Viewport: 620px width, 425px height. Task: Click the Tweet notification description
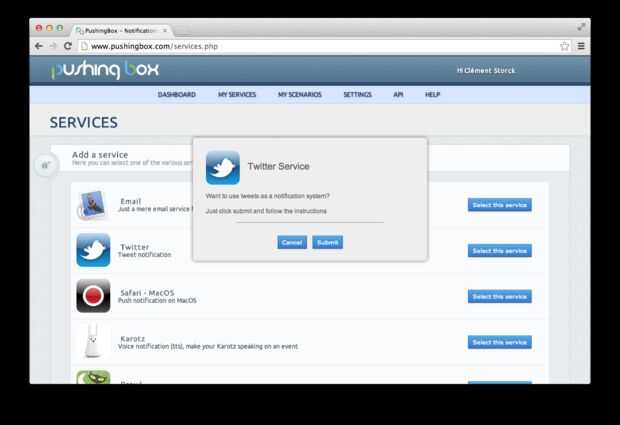pos(145,255)
